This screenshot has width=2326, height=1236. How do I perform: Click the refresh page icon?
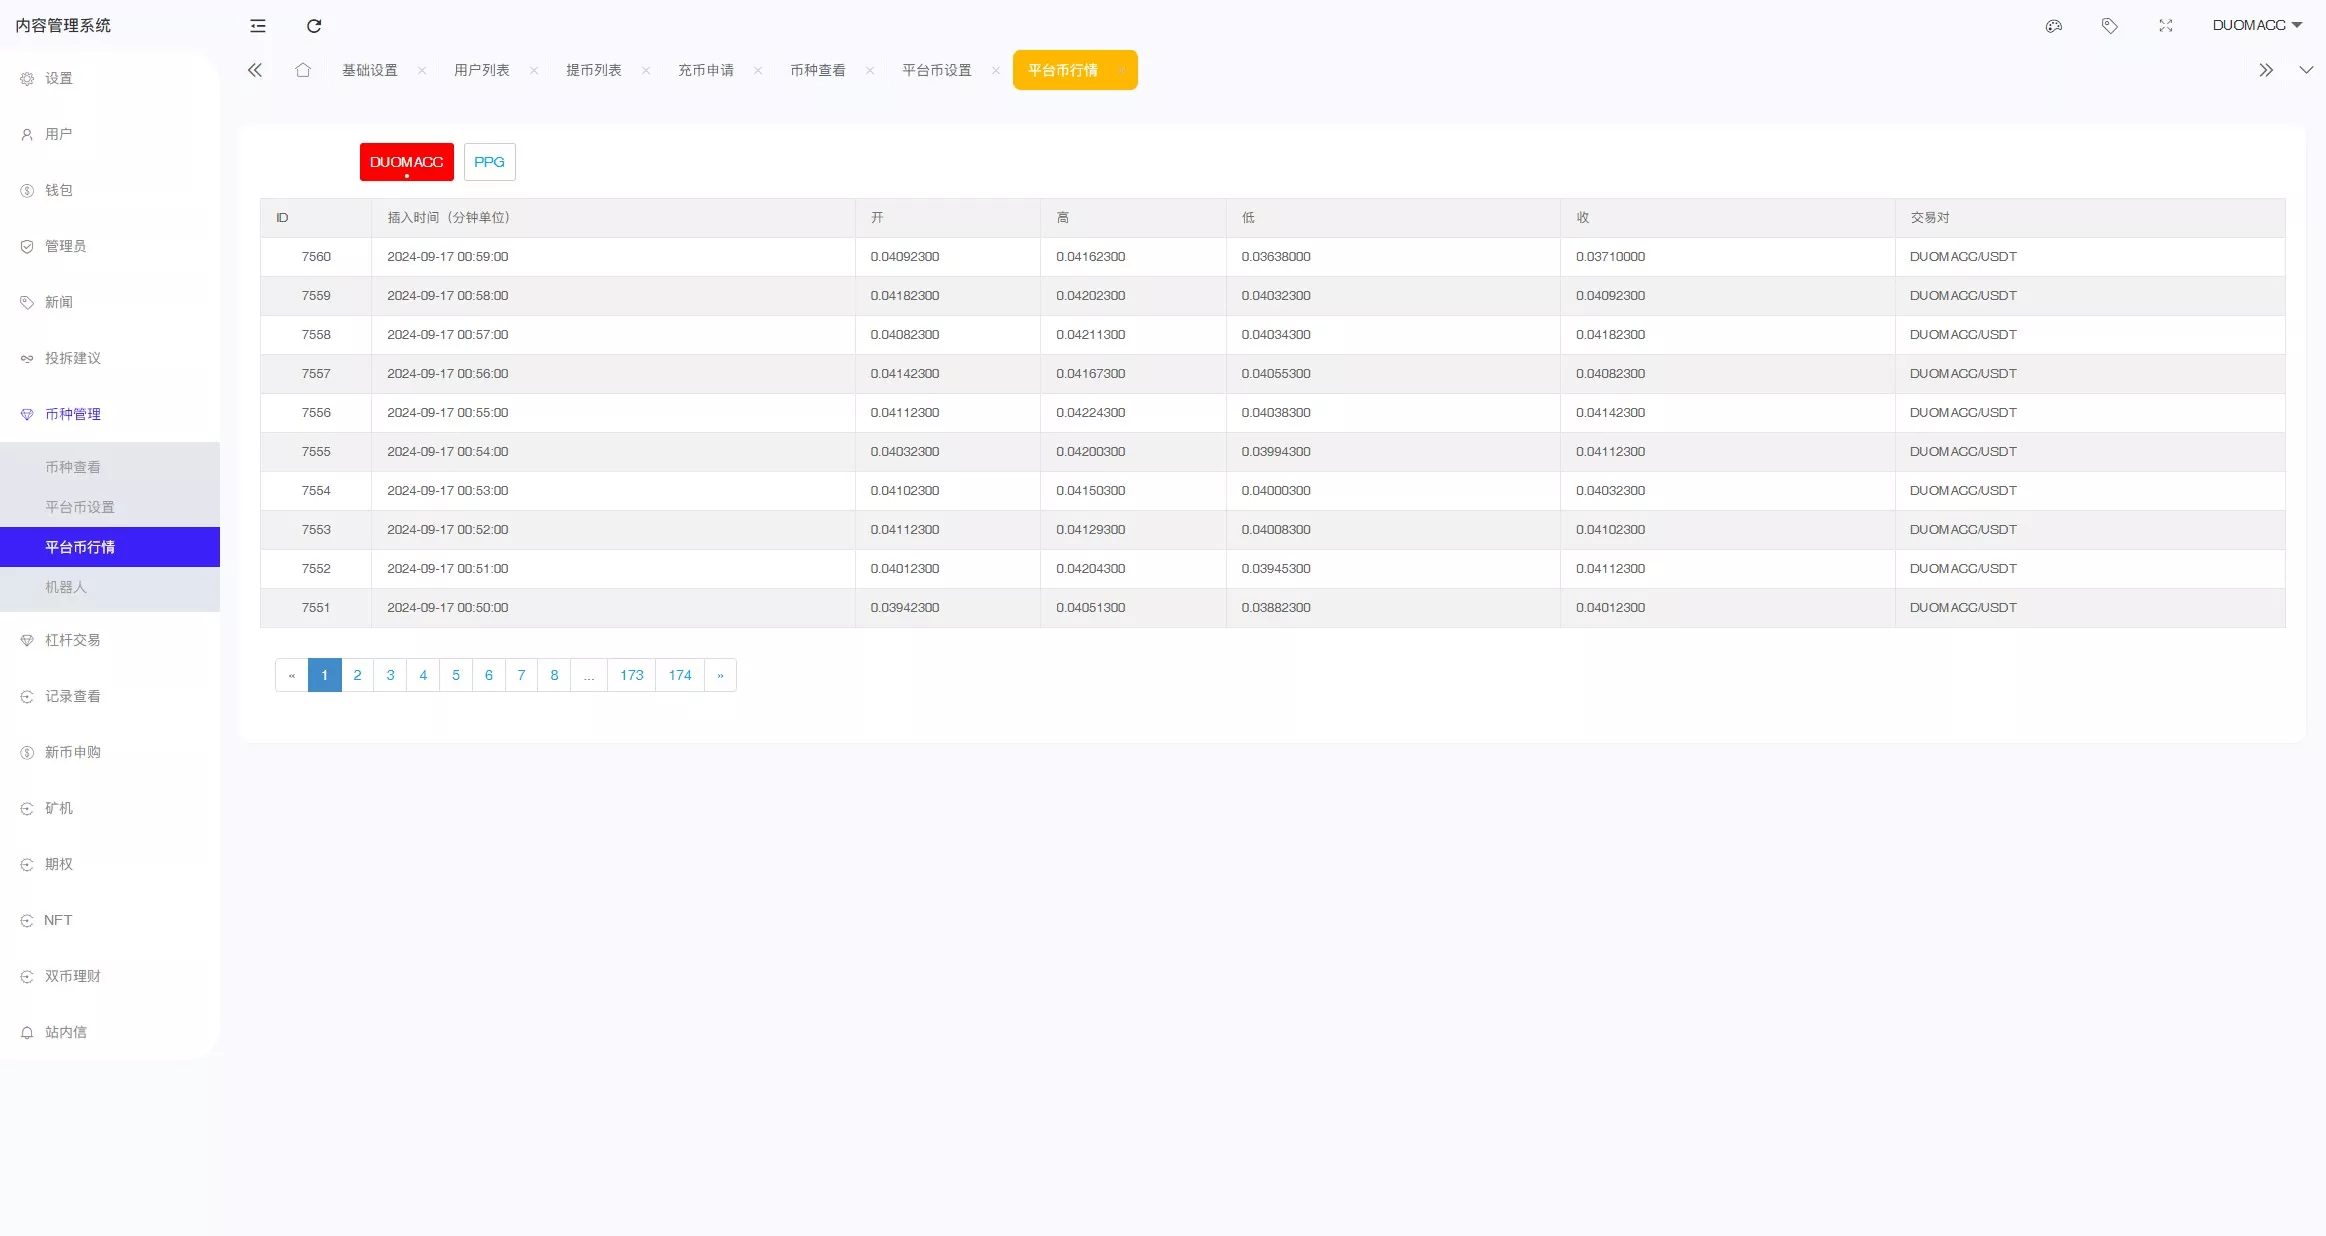tap(314, 26)
